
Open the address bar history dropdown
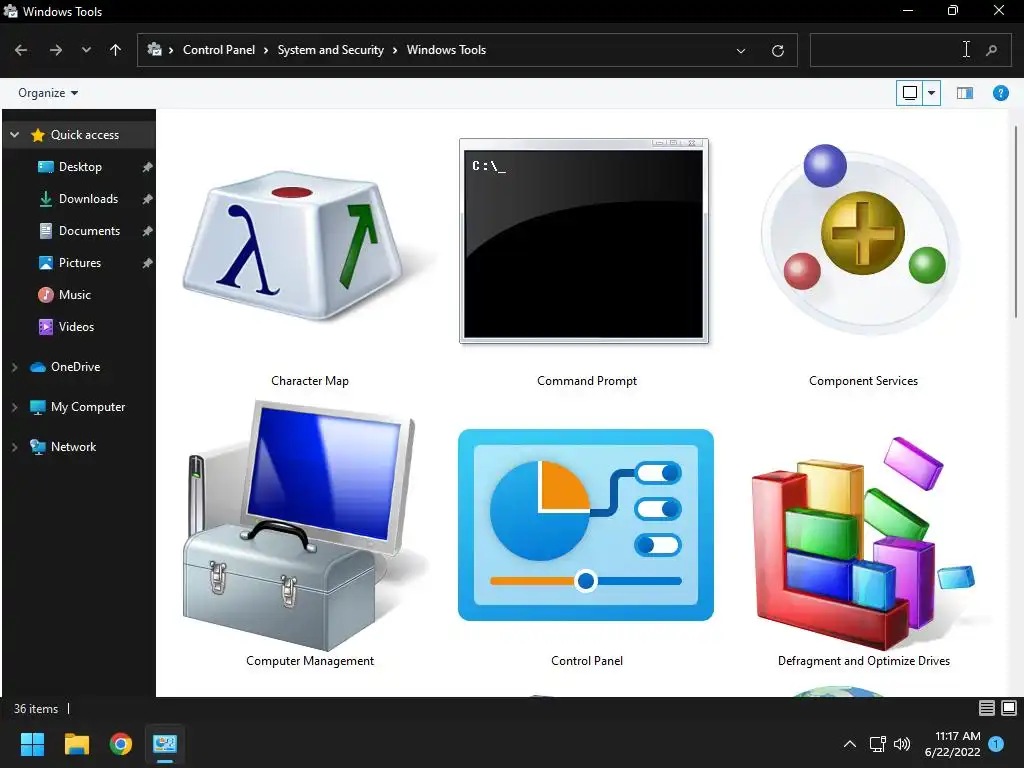pyautogui.click(x=741, y=50)
